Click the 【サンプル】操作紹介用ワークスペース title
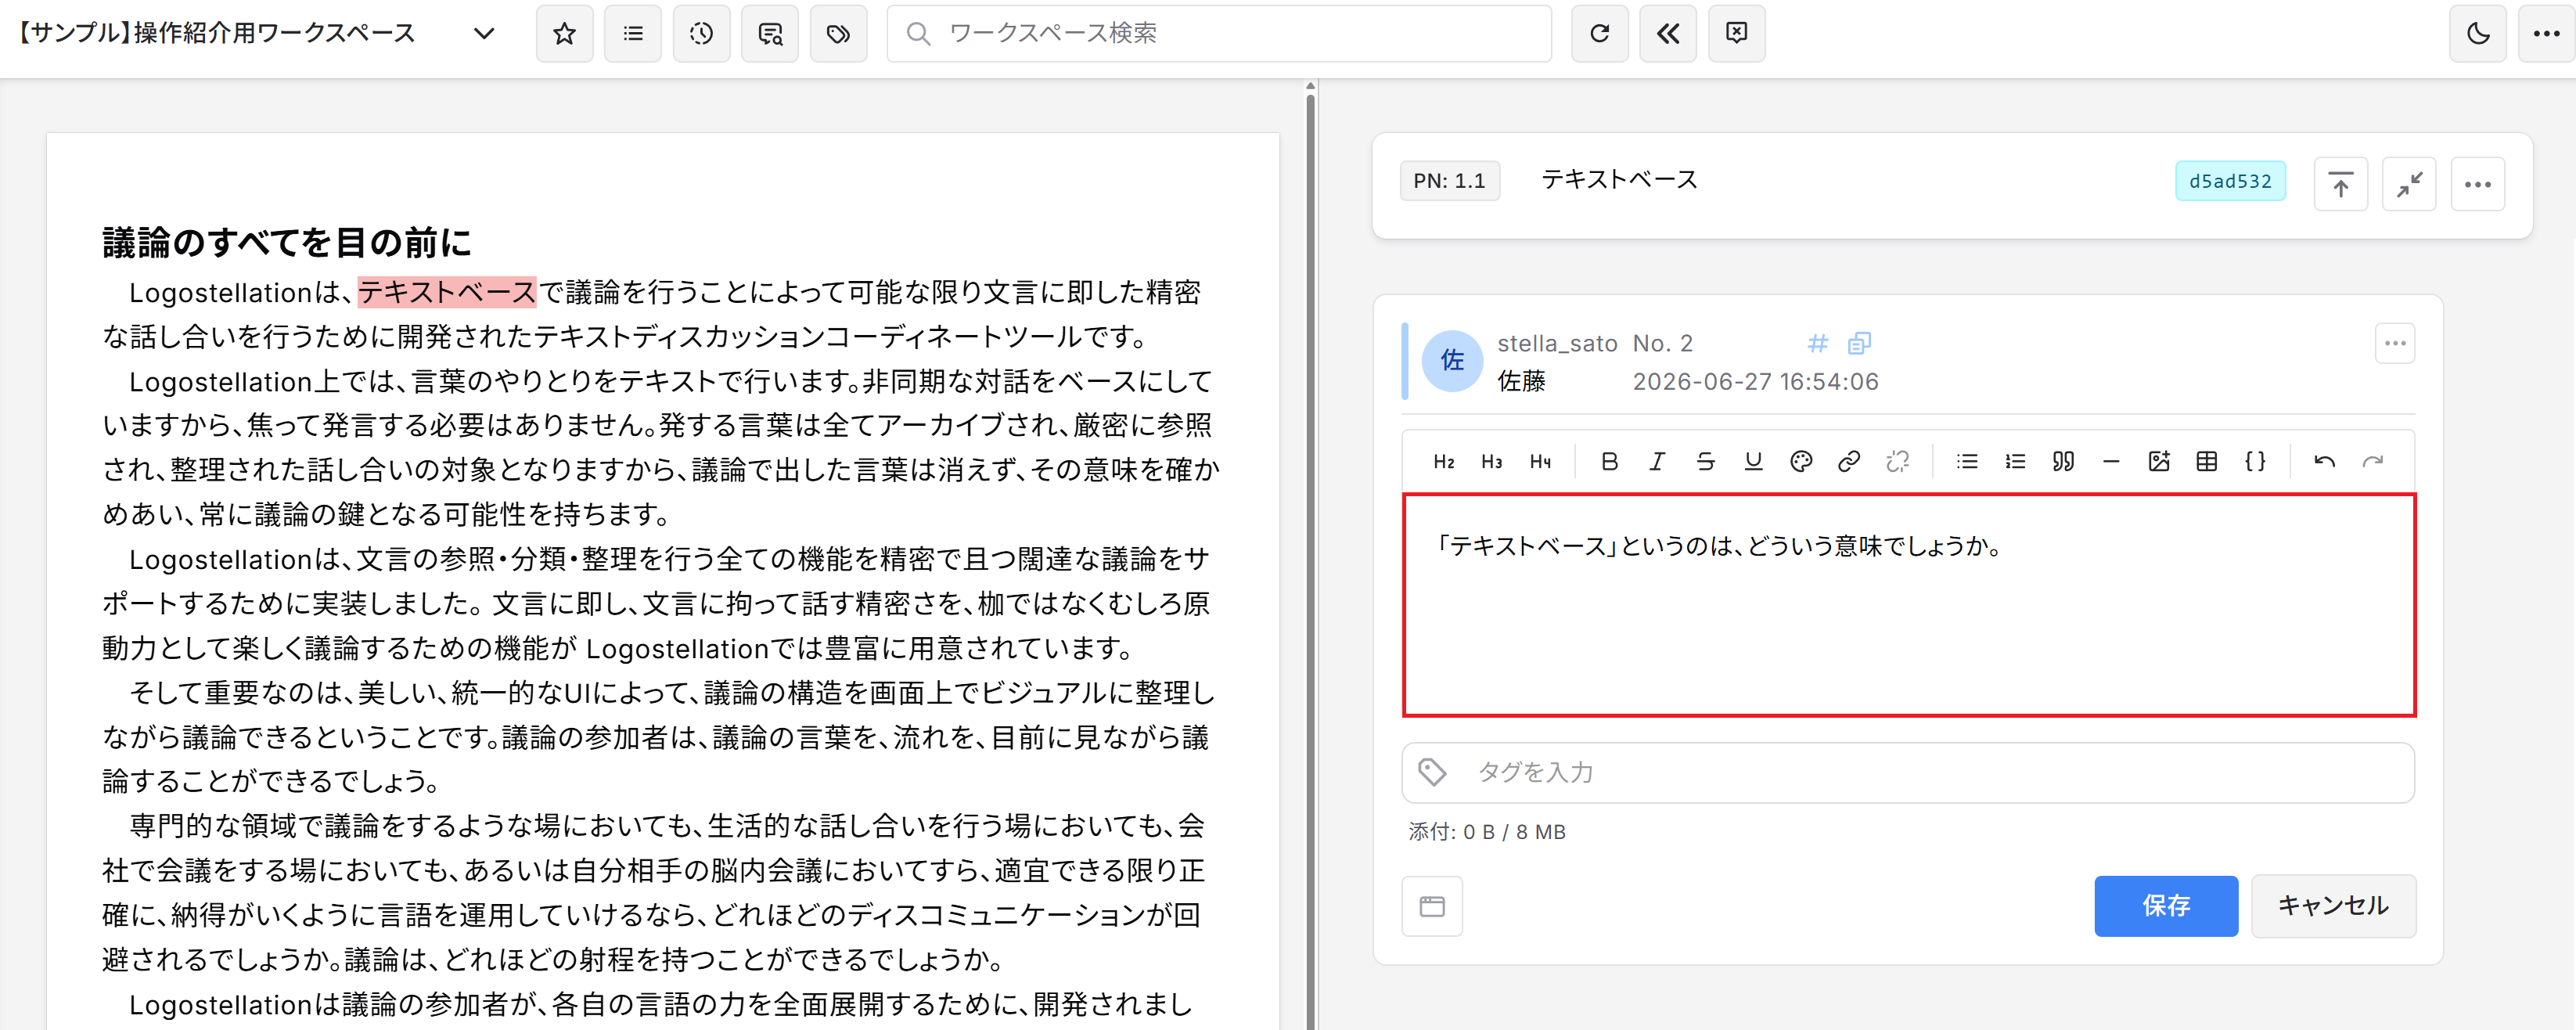Image resolution: width=2576 pixels, height=1030 pixels. (216, 34)
